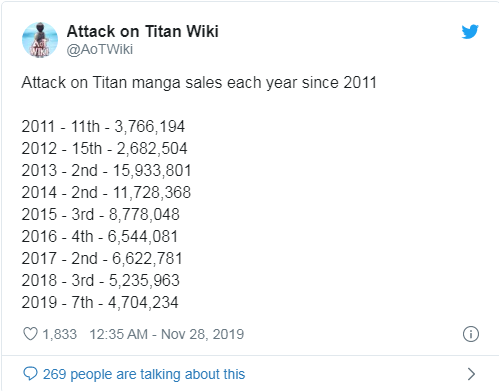Open the Attack on Titan Wiki display name

click(143, 31)
